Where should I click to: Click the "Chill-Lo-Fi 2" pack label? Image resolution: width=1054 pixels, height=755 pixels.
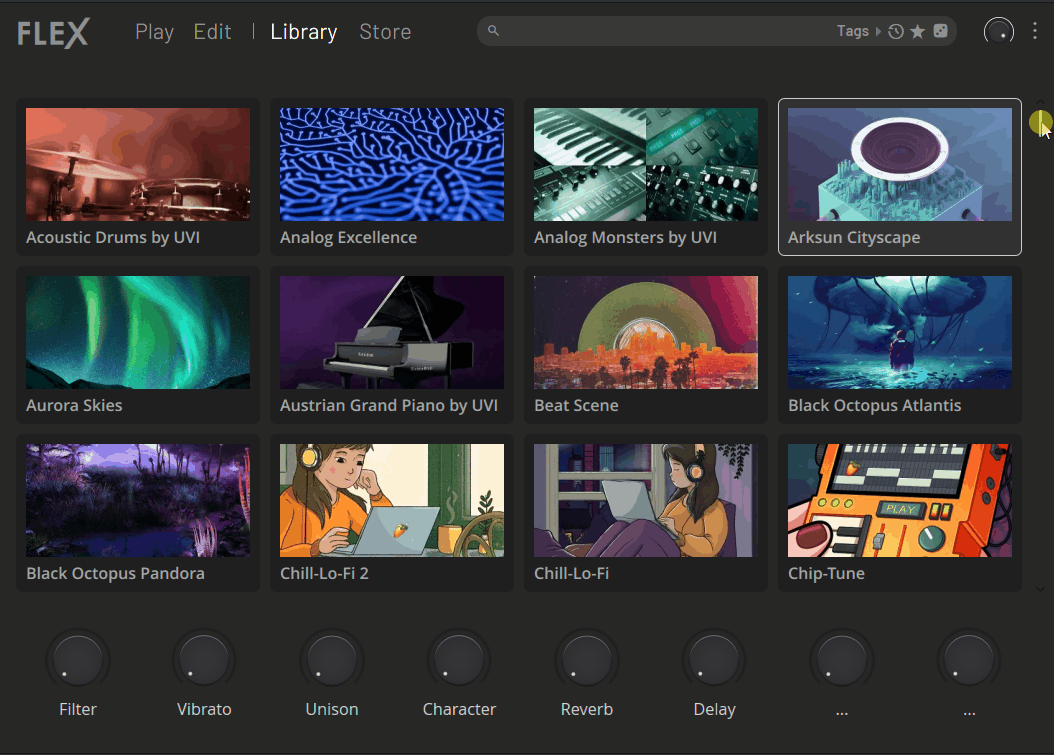point(325,573)
